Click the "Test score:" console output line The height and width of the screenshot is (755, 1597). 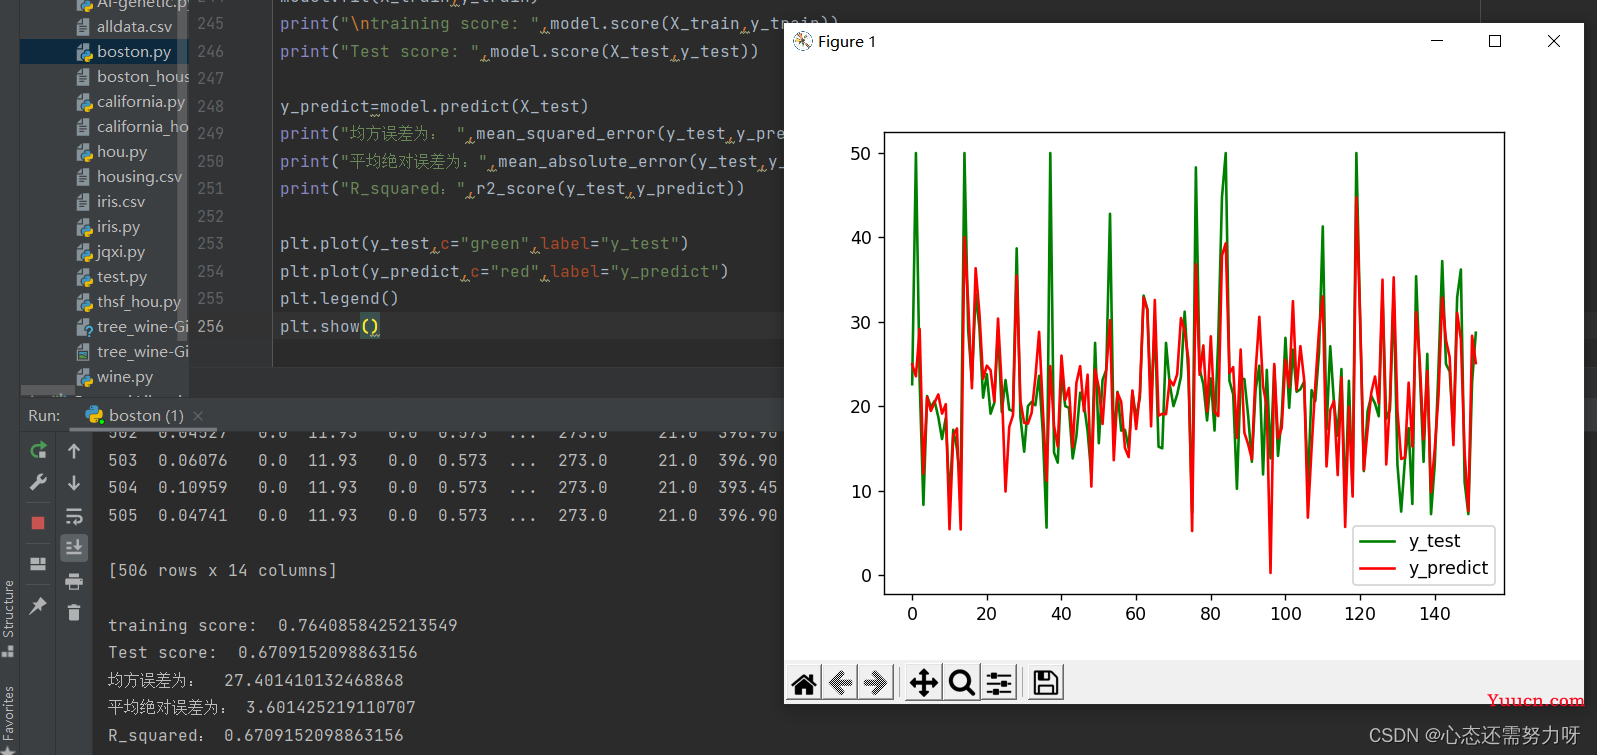pyautogui.click(x=263, y=652)
